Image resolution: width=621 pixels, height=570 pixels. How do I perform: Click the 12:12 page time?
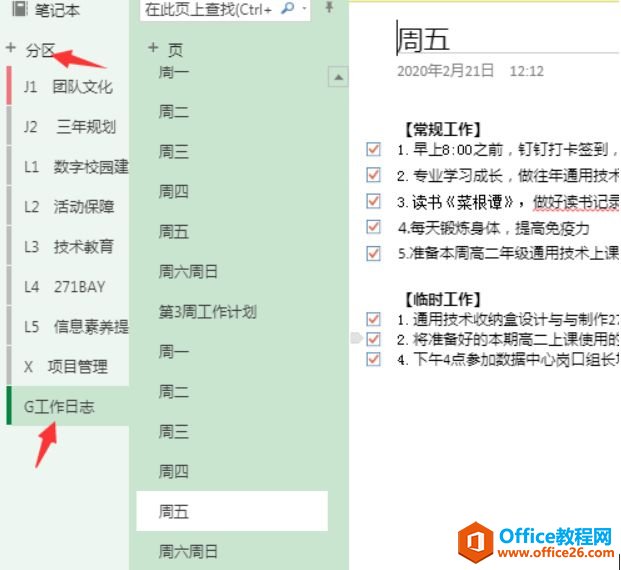527,71
